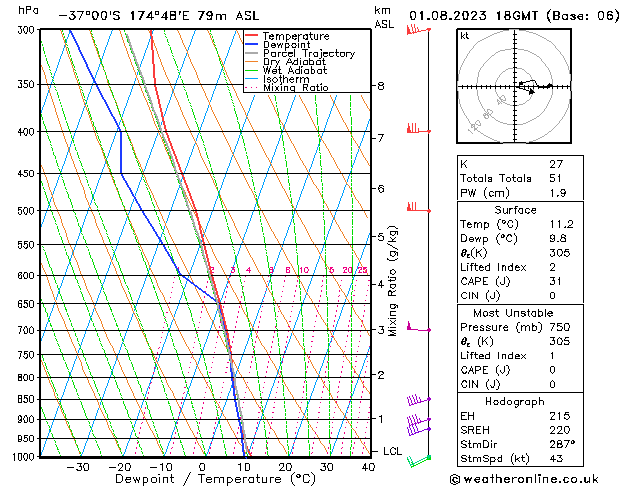Click the CAPE value in Surface table
The width and height of the screenshot is (629, 486).
[555, 281]
